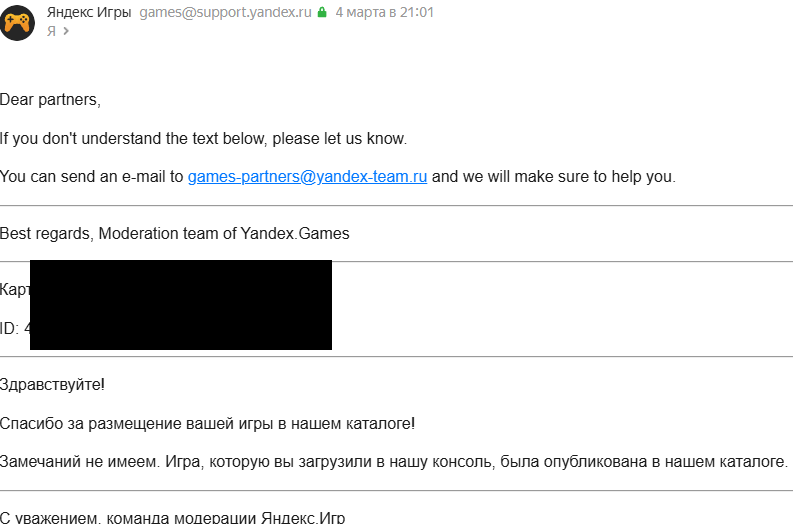Click 'С уважением, команда модерации' signature
Screen dimensions: 793x524
pos(172,518)
